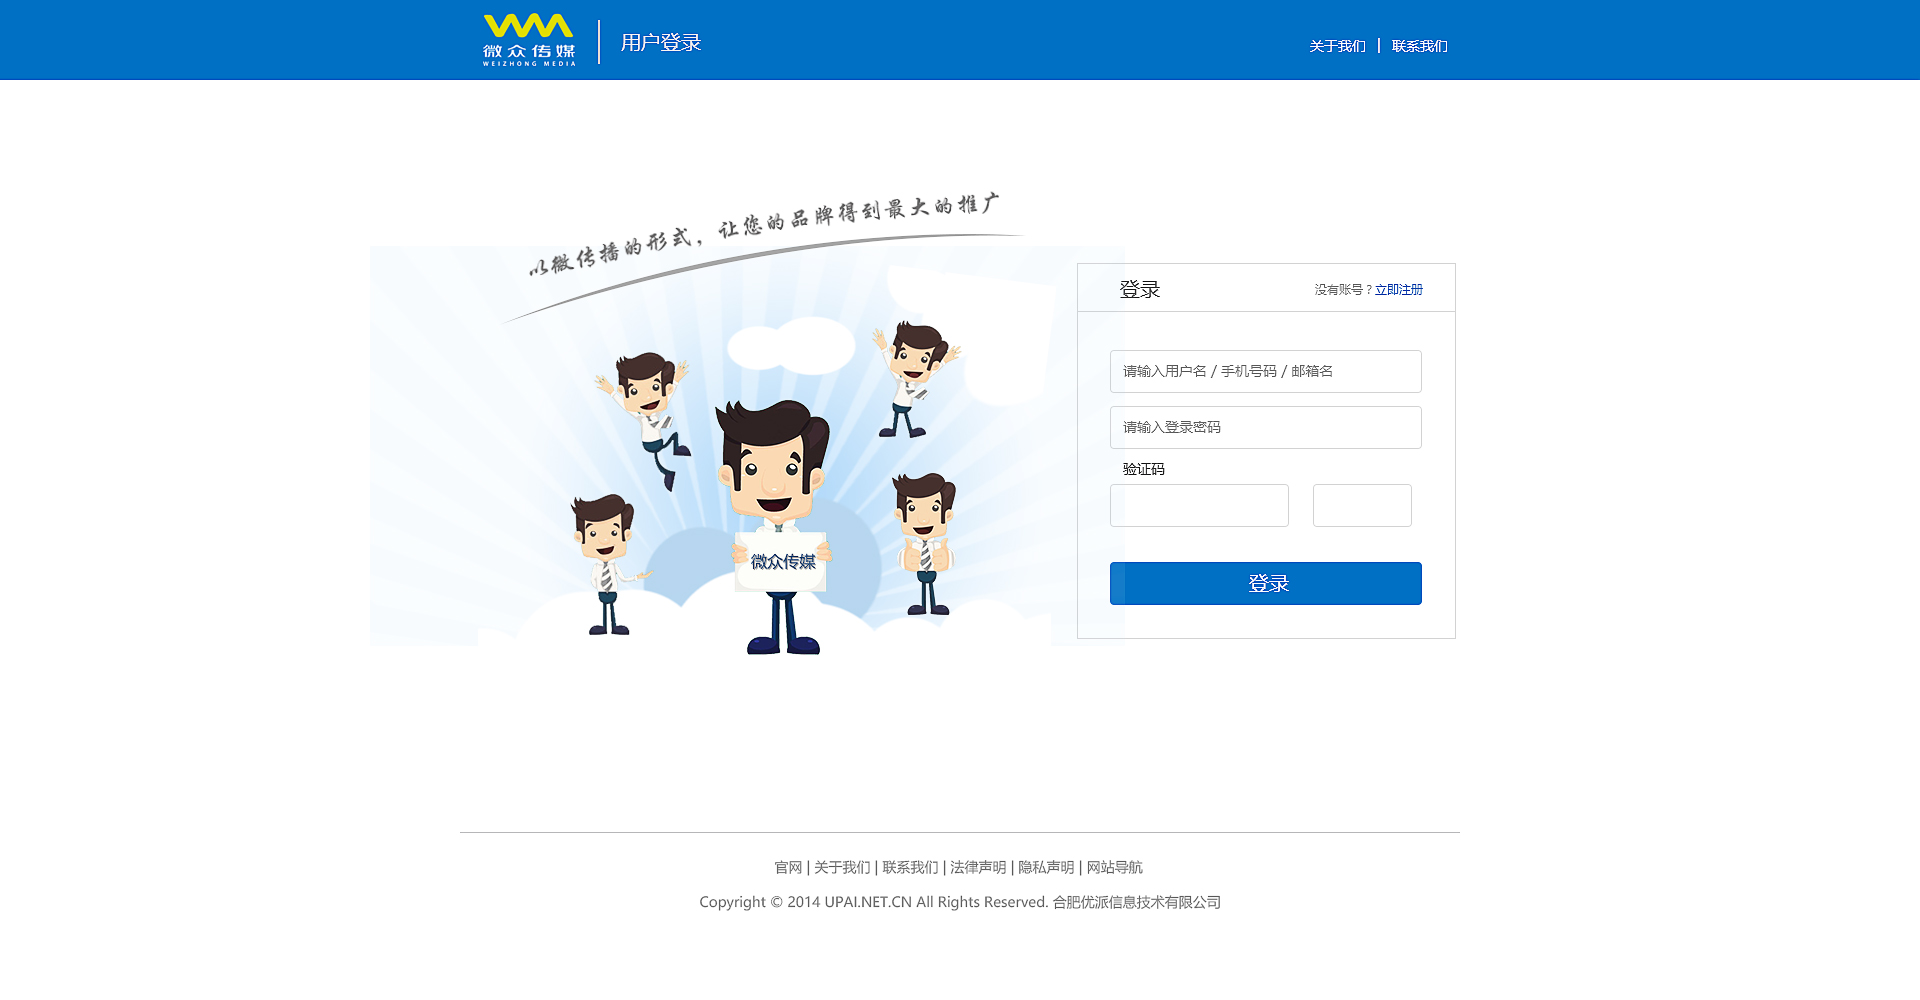This screenshot has height=1000, width=1920.
Task: Click 立即注册 to register an account
Action: click(1398, 290)
